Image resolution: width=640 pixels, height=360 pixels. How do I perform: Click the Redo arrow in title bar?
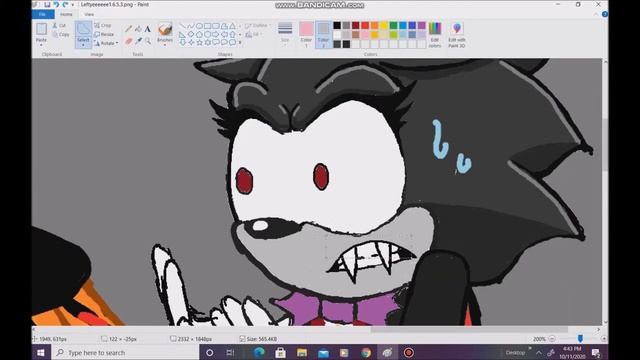click(x=65, y=4)
